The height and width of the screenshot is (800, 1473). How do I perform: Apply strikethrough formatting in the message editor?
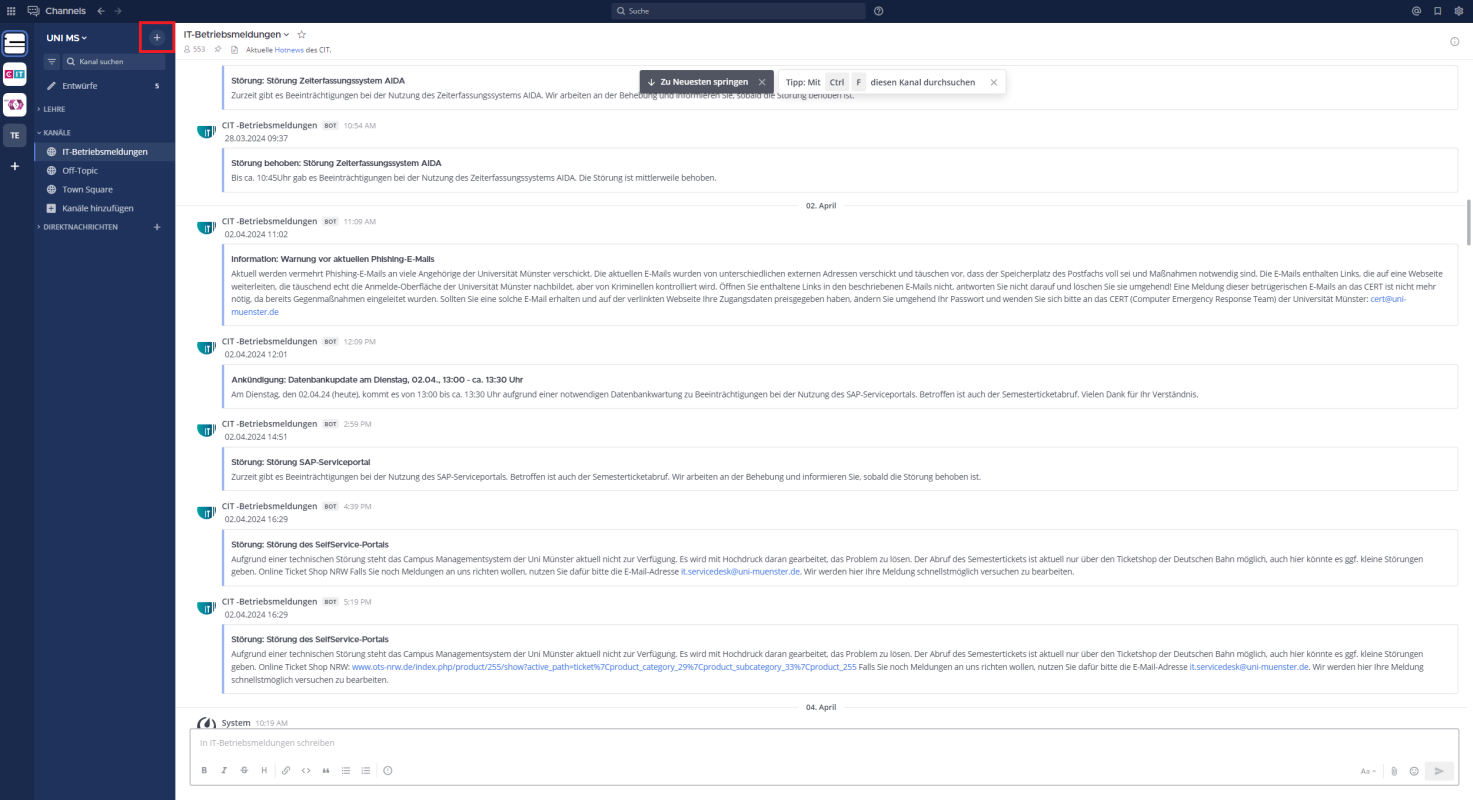(x=244, y=771)
